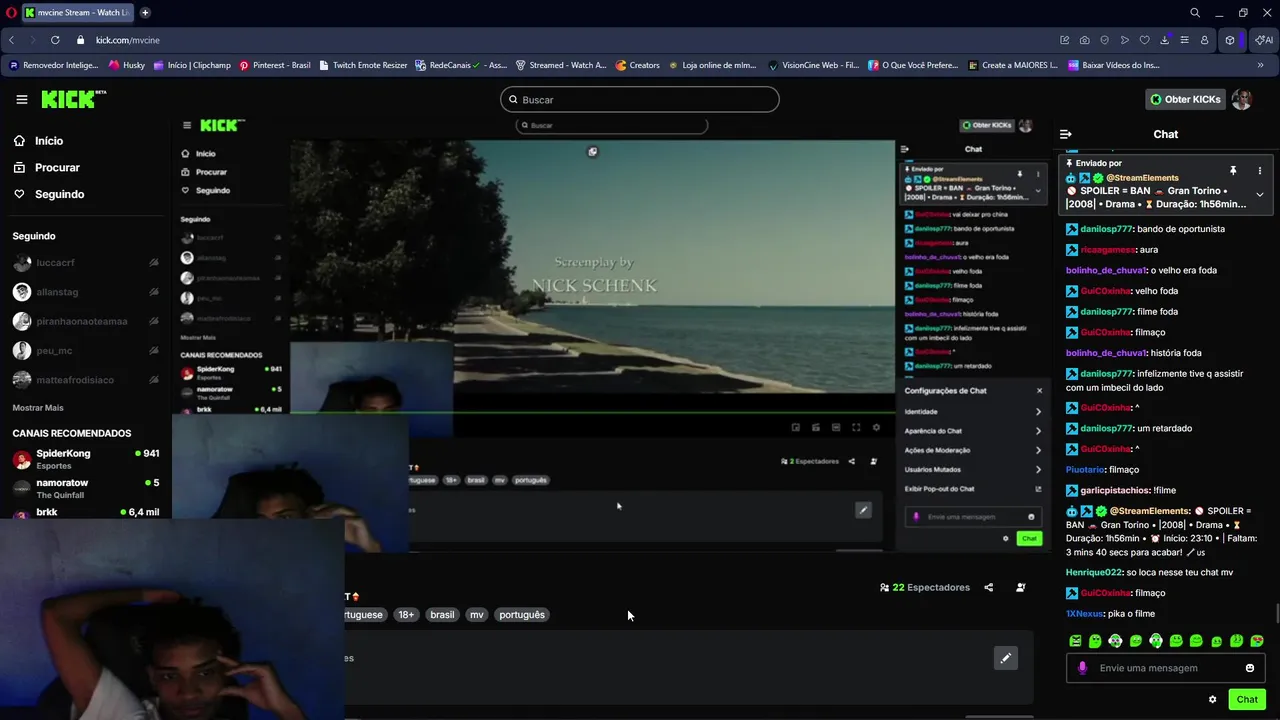Expand the pinned StreamElements message chevron

tap(1259, 194)
